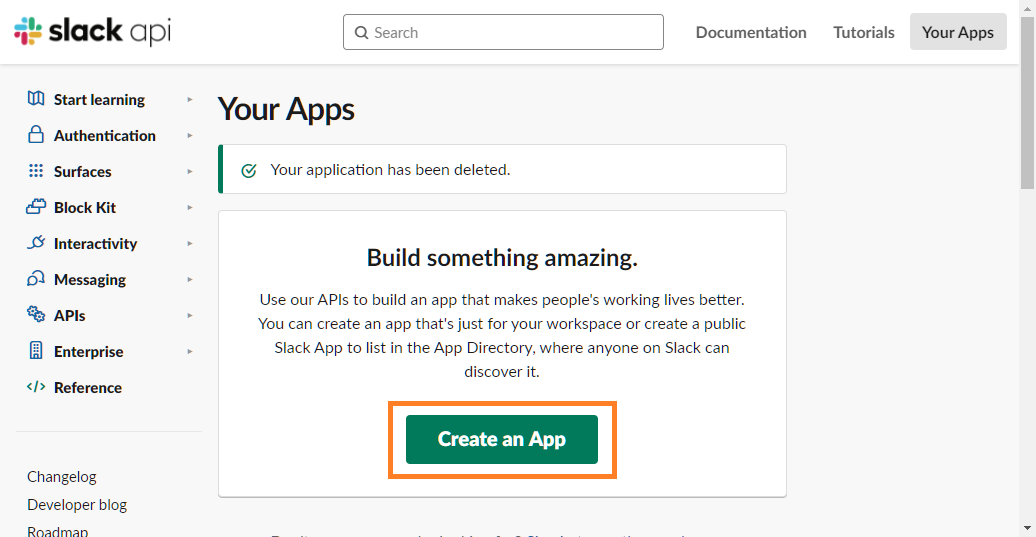Screen dimensions: 1036x537
Task: Click the Reference code brackets icon
Action: (x=36, y=387)
